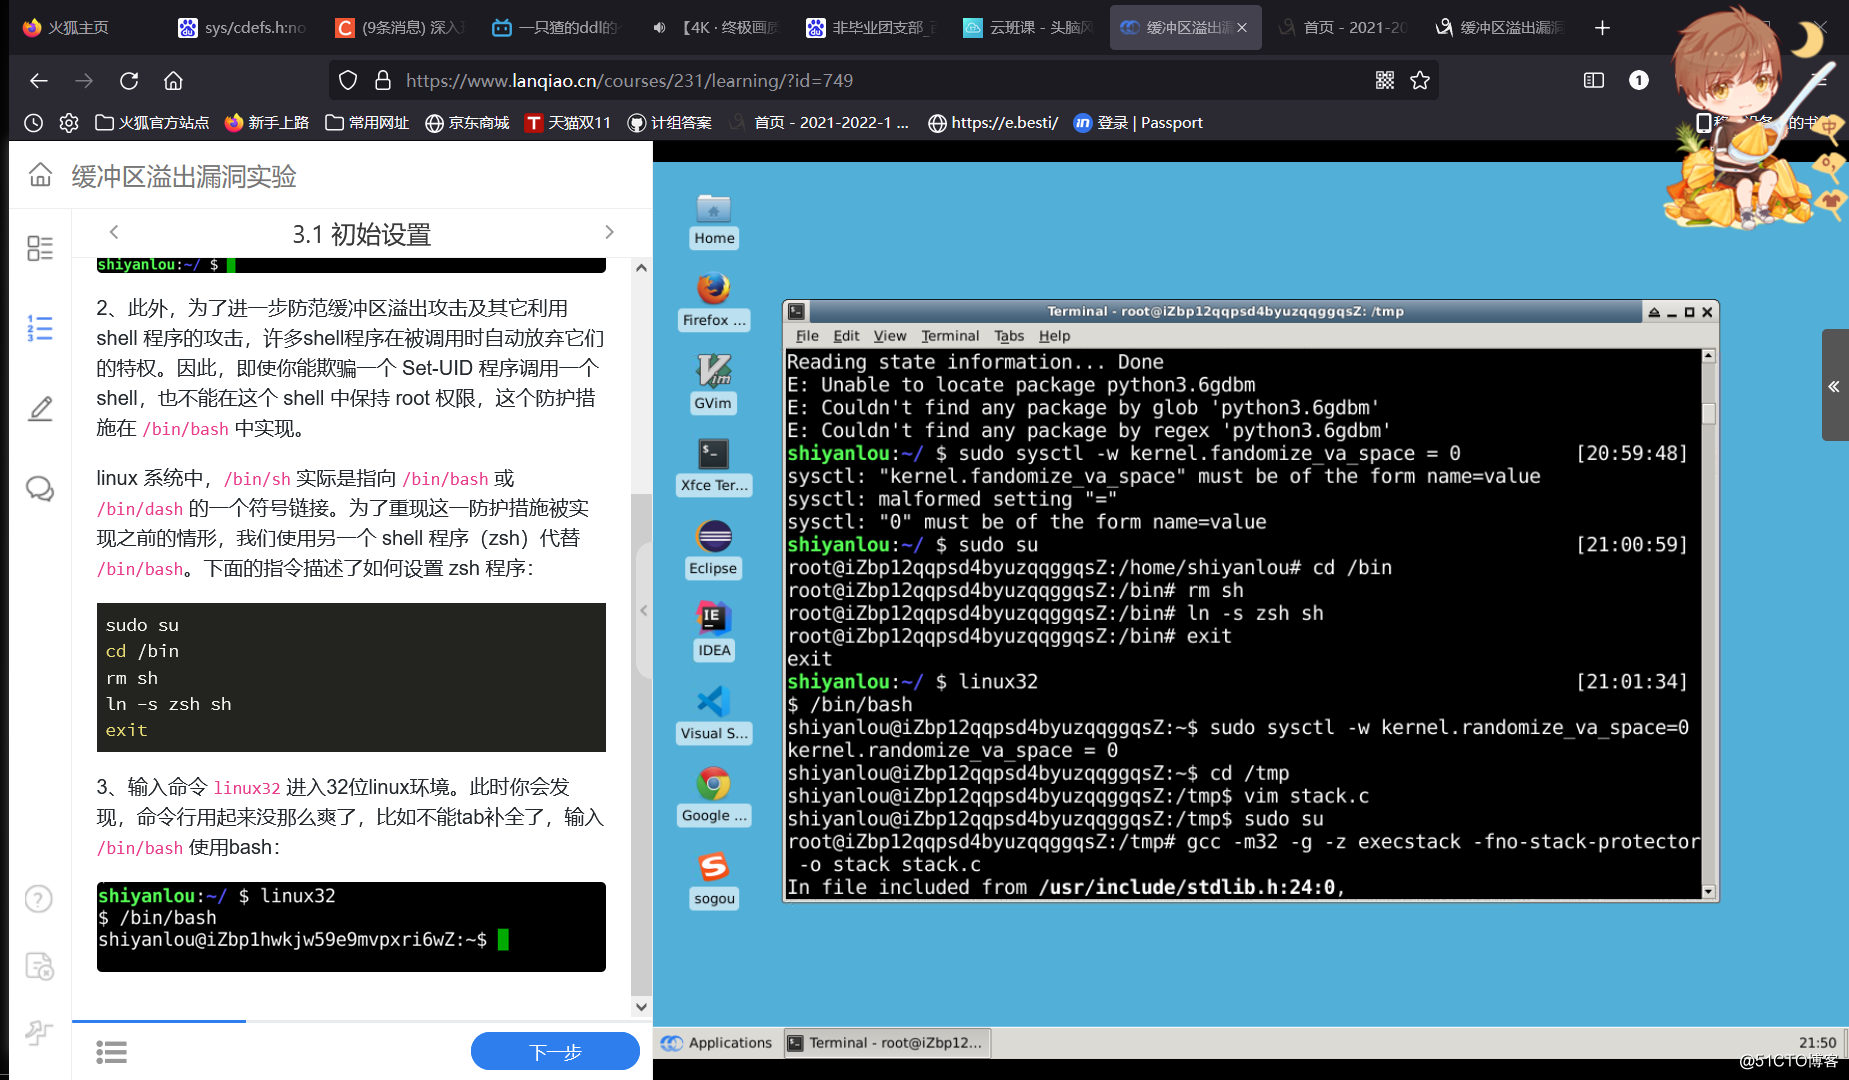Image resolution: width=1849 pixels, height=1080 pixels.
Task: Click the browser address bar URL
Action: coord(630,80)
